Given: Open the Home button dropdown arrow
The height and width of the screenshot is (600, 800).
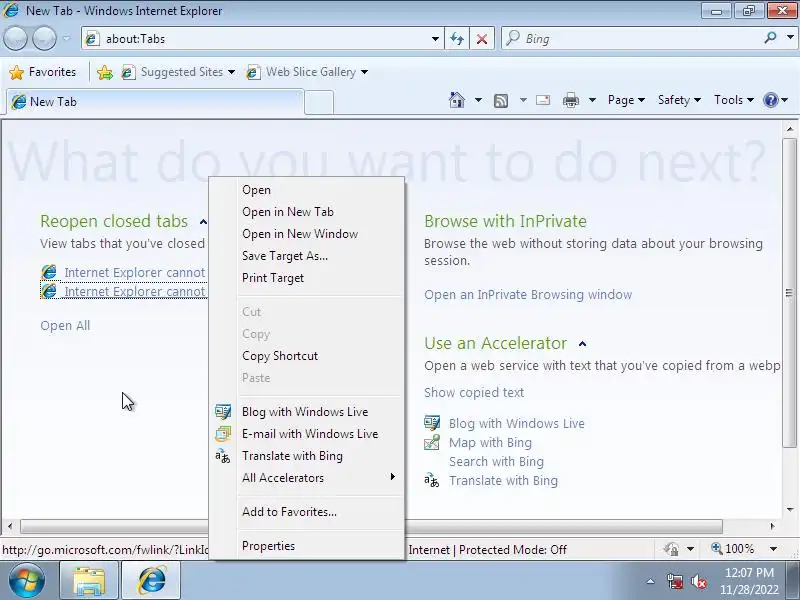Looking at the screenshot, I should point(478,100).
